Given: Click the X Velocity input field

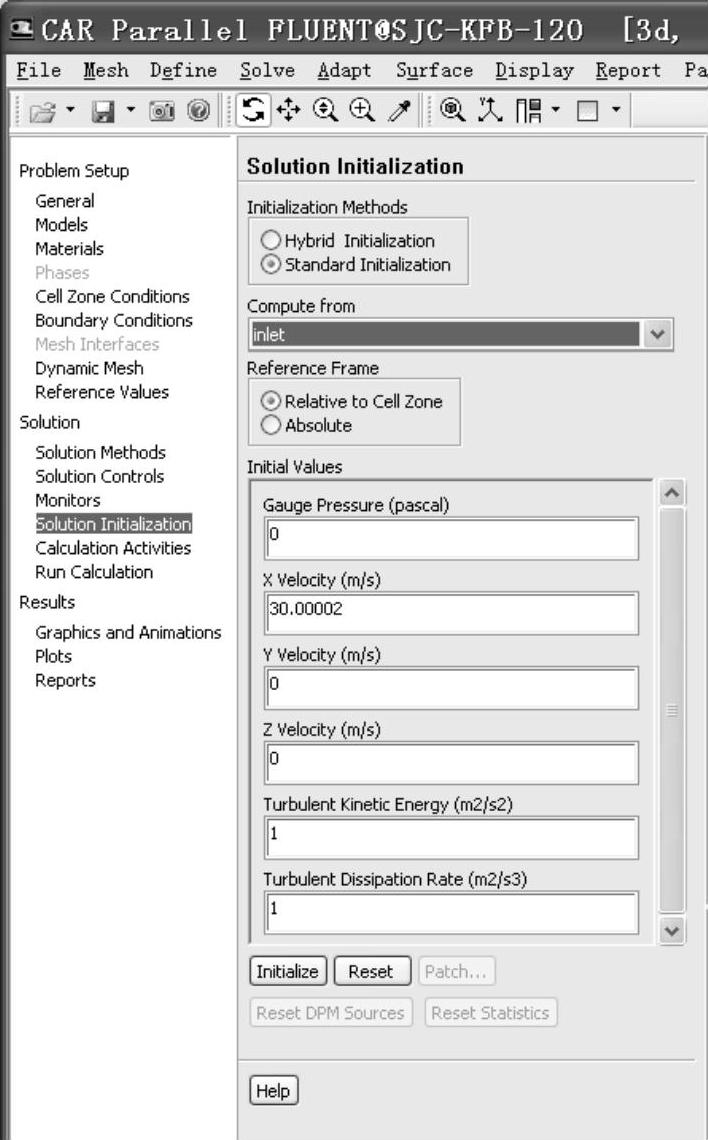Looking at the screenshot, I should pos(452,614).
